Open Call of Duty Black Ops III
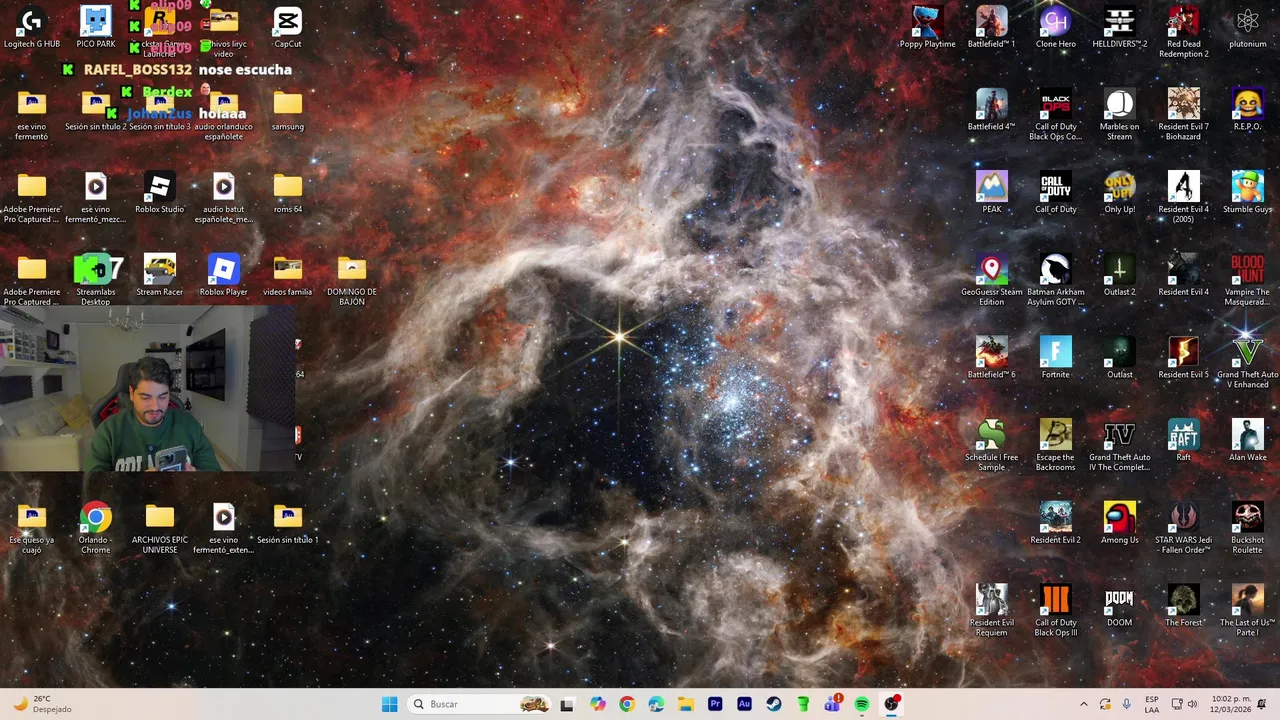This screenshot has height=720, width=1280. pos(1055,611)
